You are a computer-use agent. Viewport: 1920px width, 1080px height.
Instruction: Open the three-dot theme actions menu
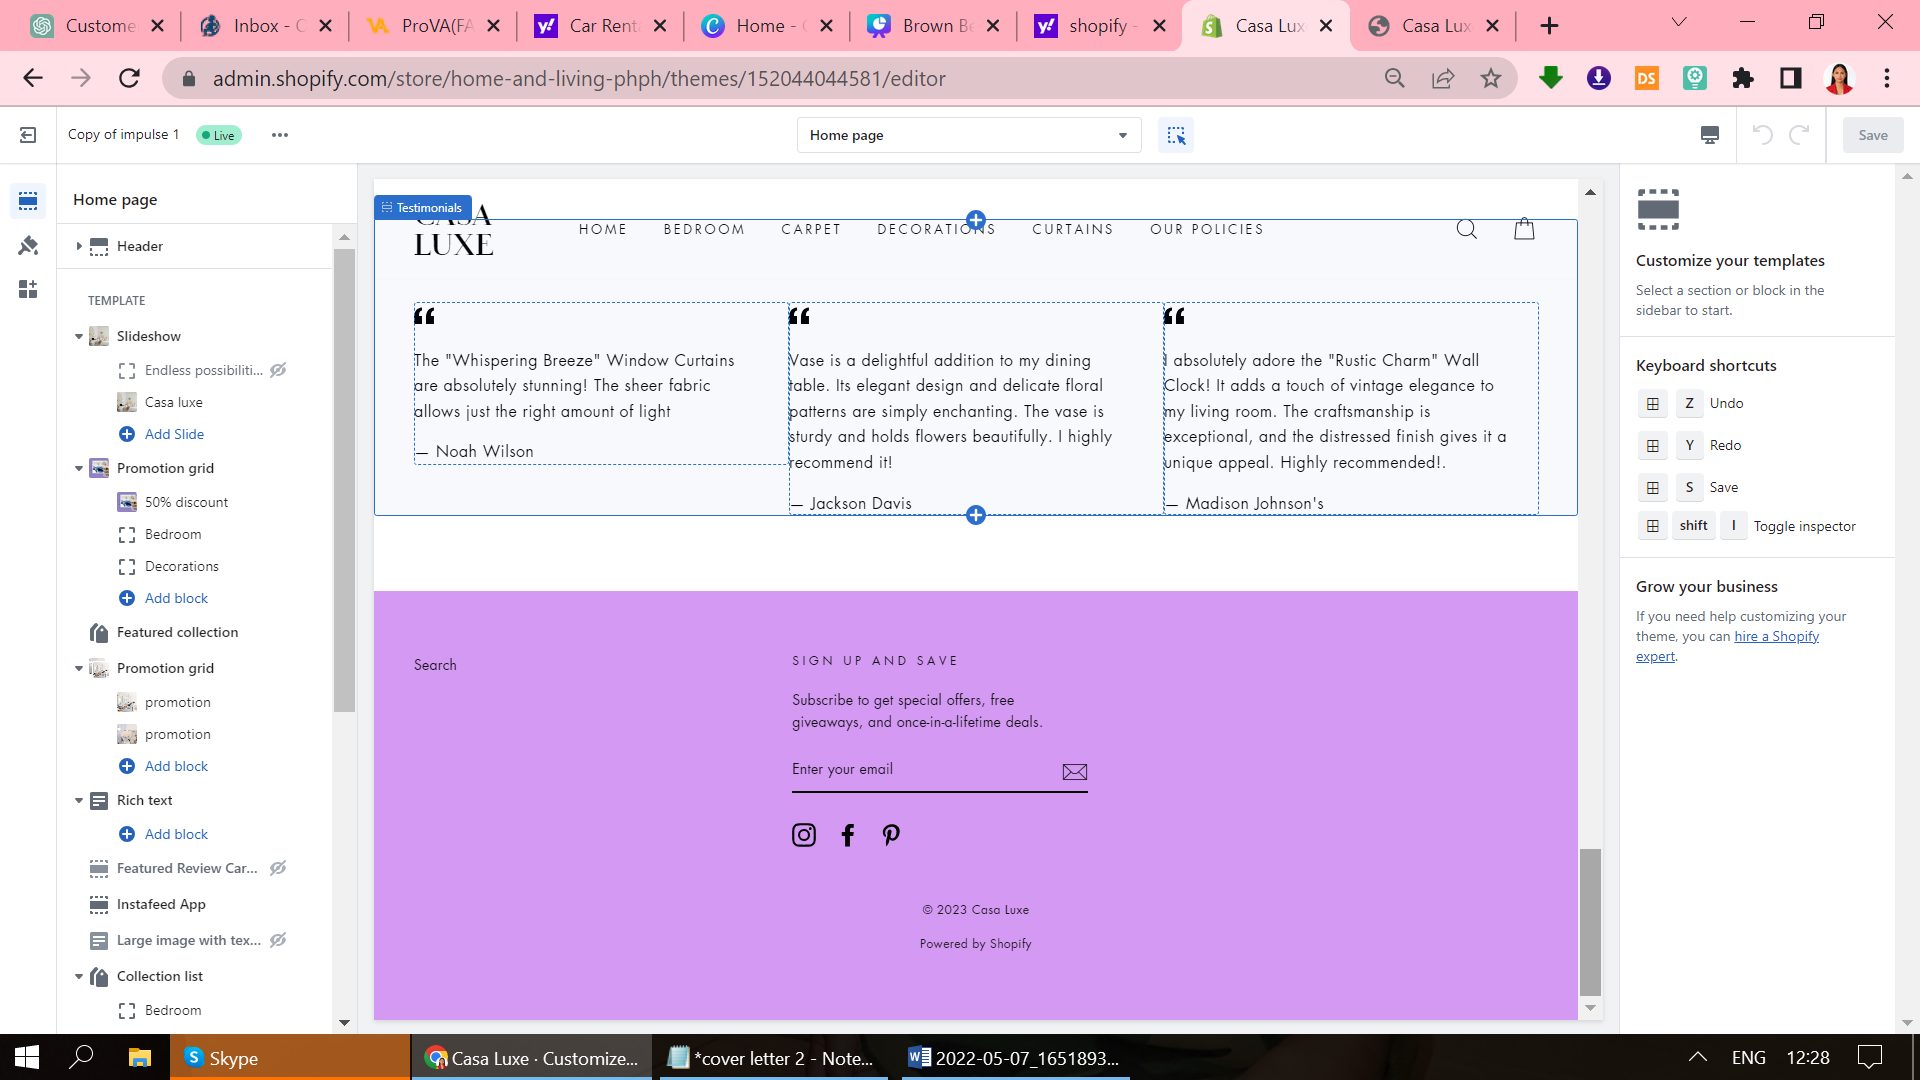pos(280,135)
